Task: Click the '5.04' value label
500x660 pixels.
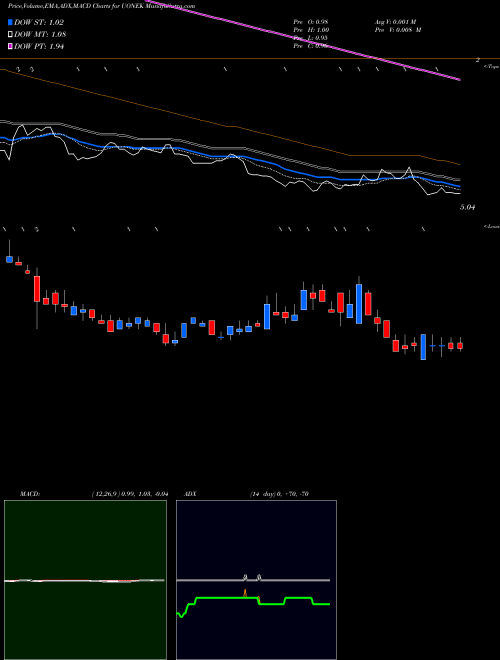Action: click(x=468, y=207)
